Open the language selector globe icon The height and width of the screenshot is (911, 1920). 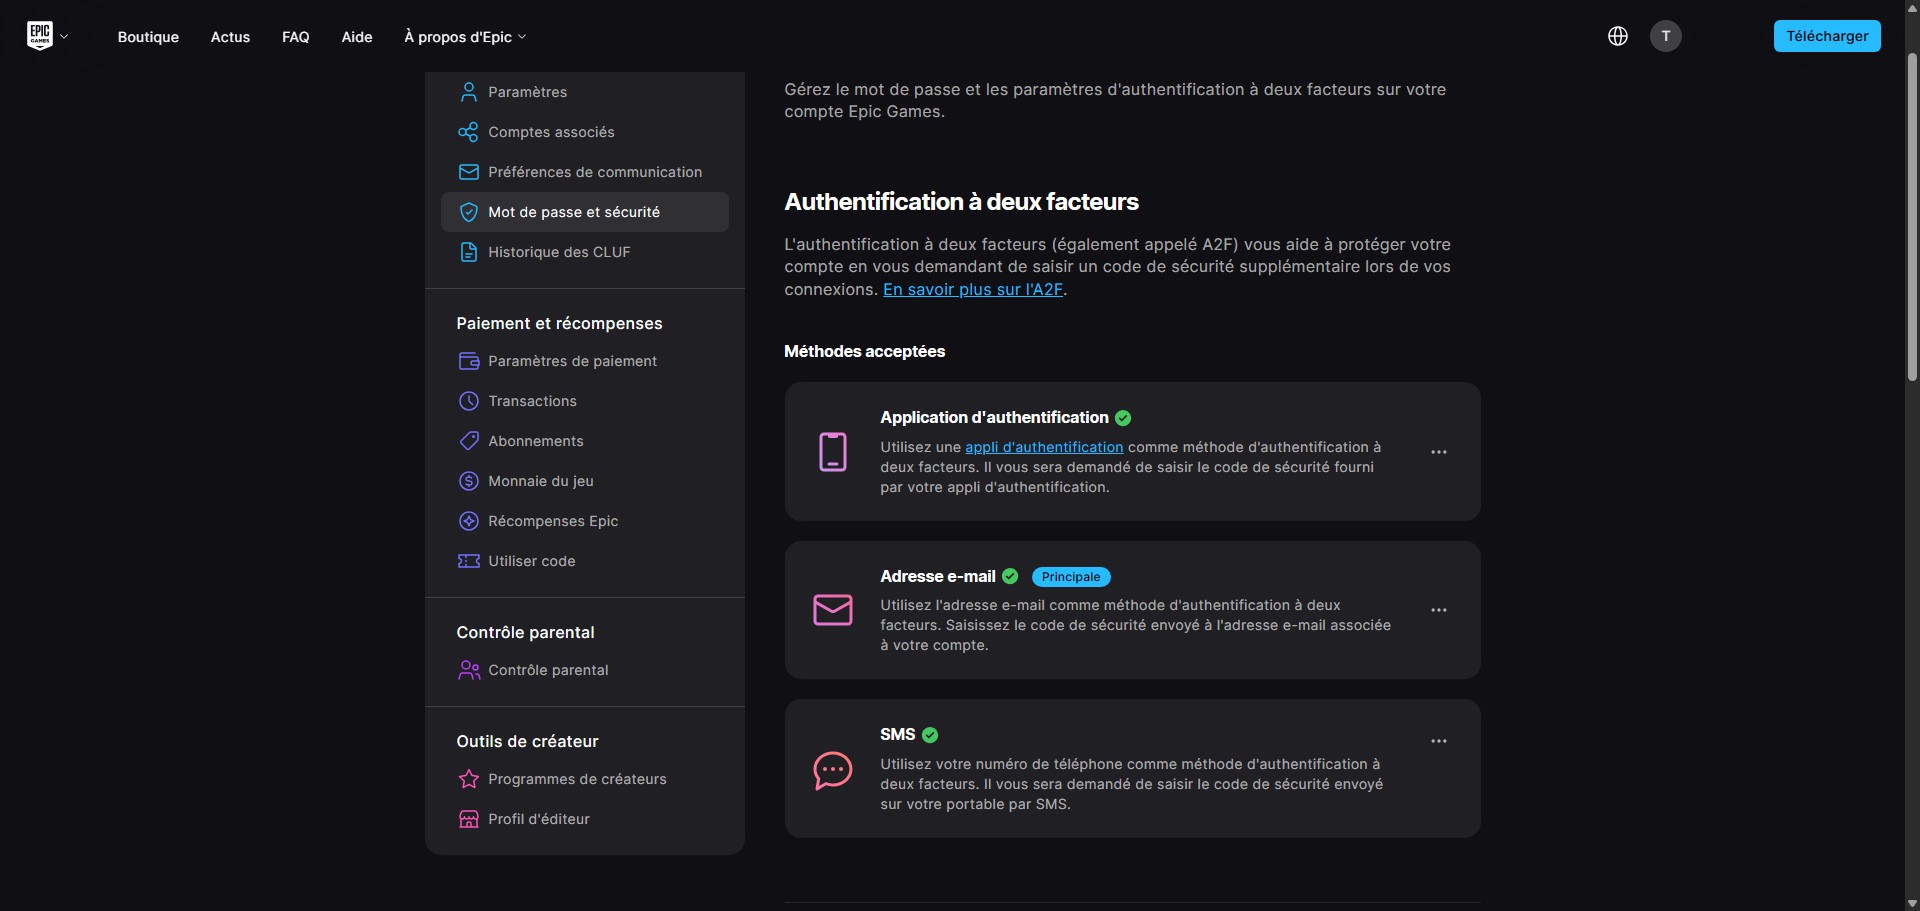pyautogui.click(x=1618, y=36)
